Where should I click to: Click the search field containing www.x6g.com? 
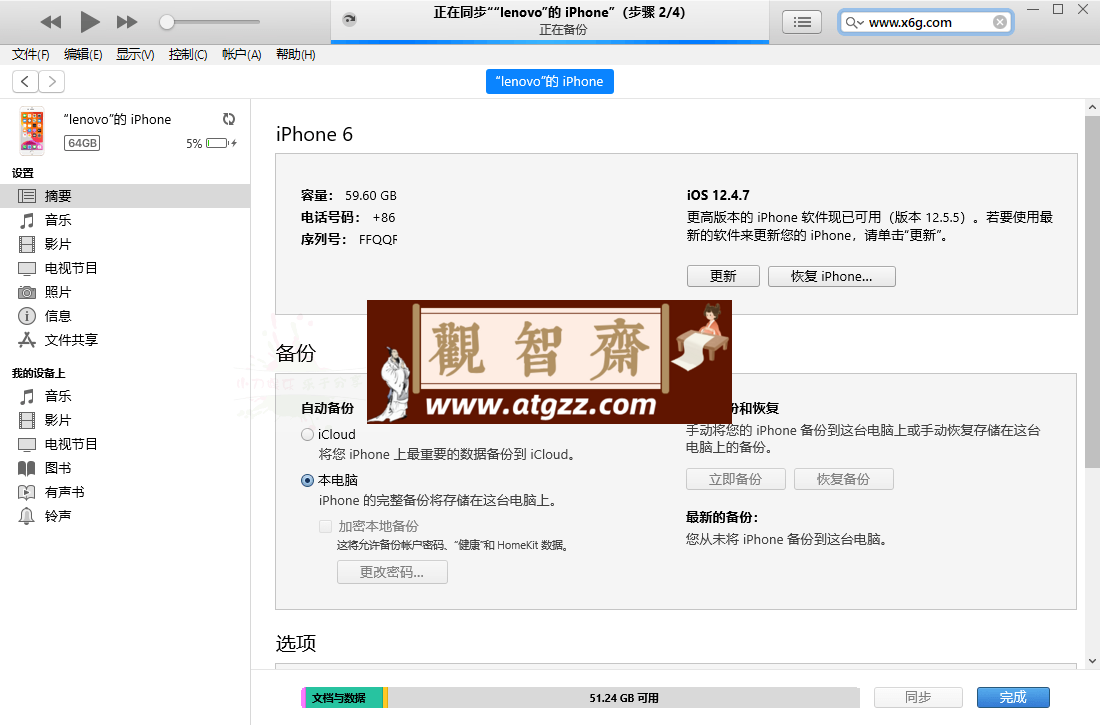click(x=926, y=22)
